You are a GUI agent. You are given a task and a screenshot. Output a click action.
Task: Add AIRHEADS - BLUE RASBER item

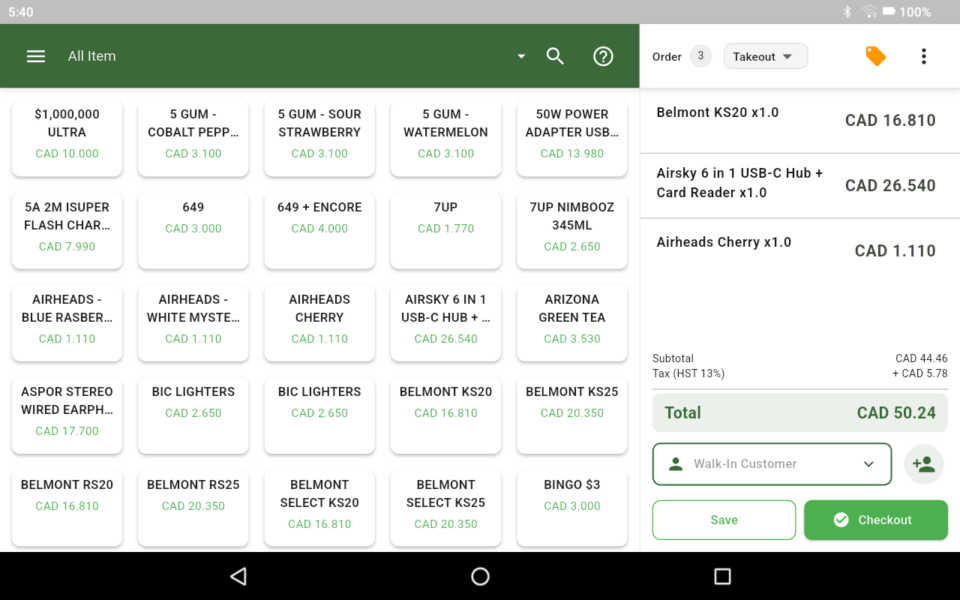[x=67, y=323]
